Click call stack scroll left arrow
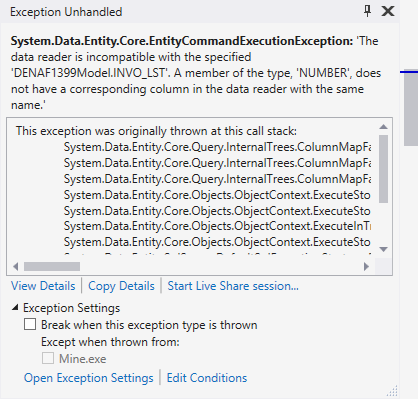The height and width of the screenshot is (399, 418). click(15, 266)
